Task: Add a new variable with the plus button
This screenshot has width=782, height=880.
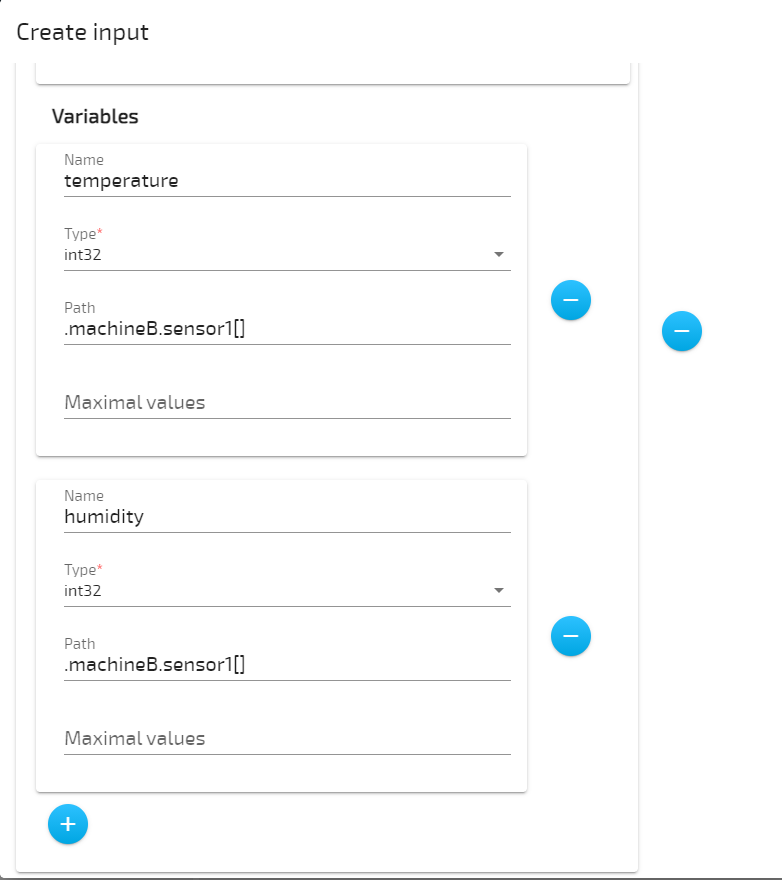Action: 67,824
